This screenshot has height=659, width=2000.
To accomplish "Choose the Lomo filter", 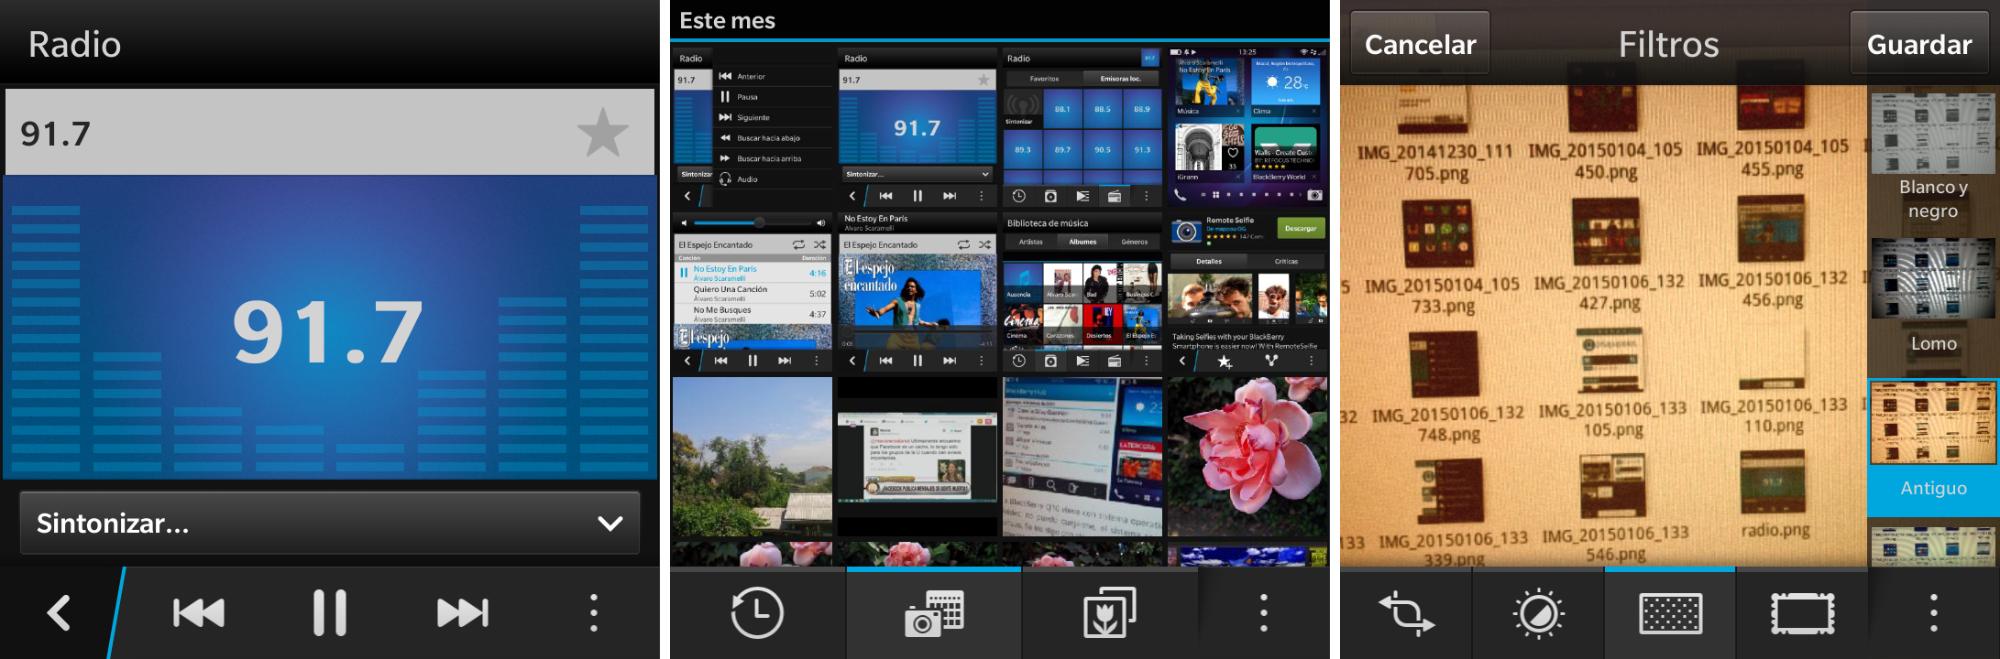I will pyautogui.click(x=1932, y=300).
